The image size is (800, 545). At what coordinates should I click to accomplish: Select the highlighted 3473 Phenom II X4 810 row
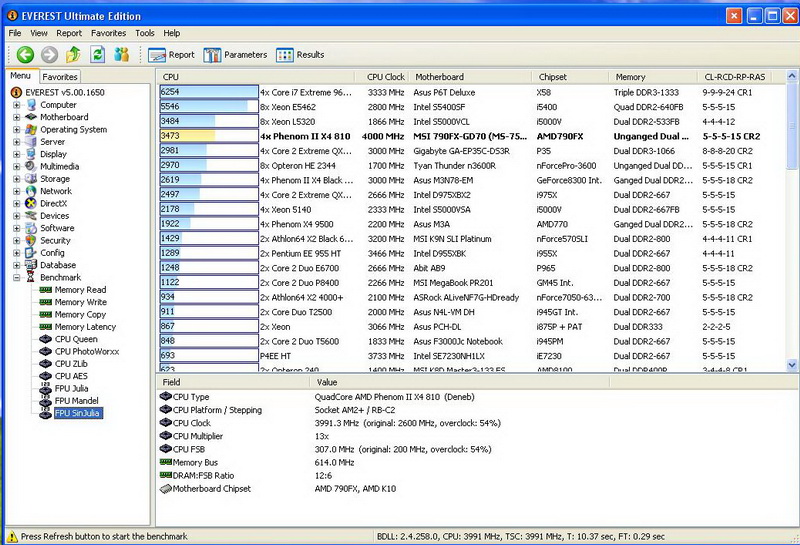click(472, 136)
